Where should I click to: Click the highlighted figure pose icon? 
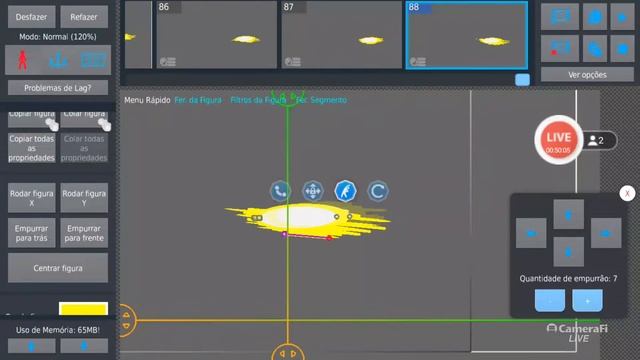click(345, 191)
